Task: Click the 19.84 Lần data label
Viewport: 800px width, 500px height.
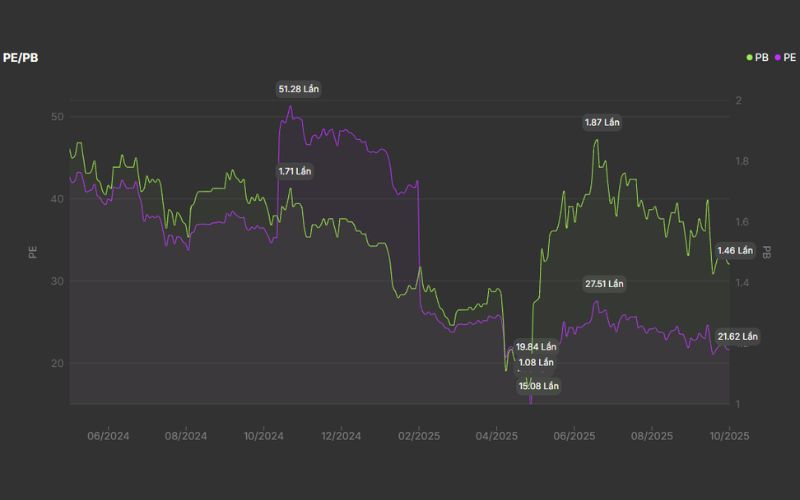Action: point(536,346)
